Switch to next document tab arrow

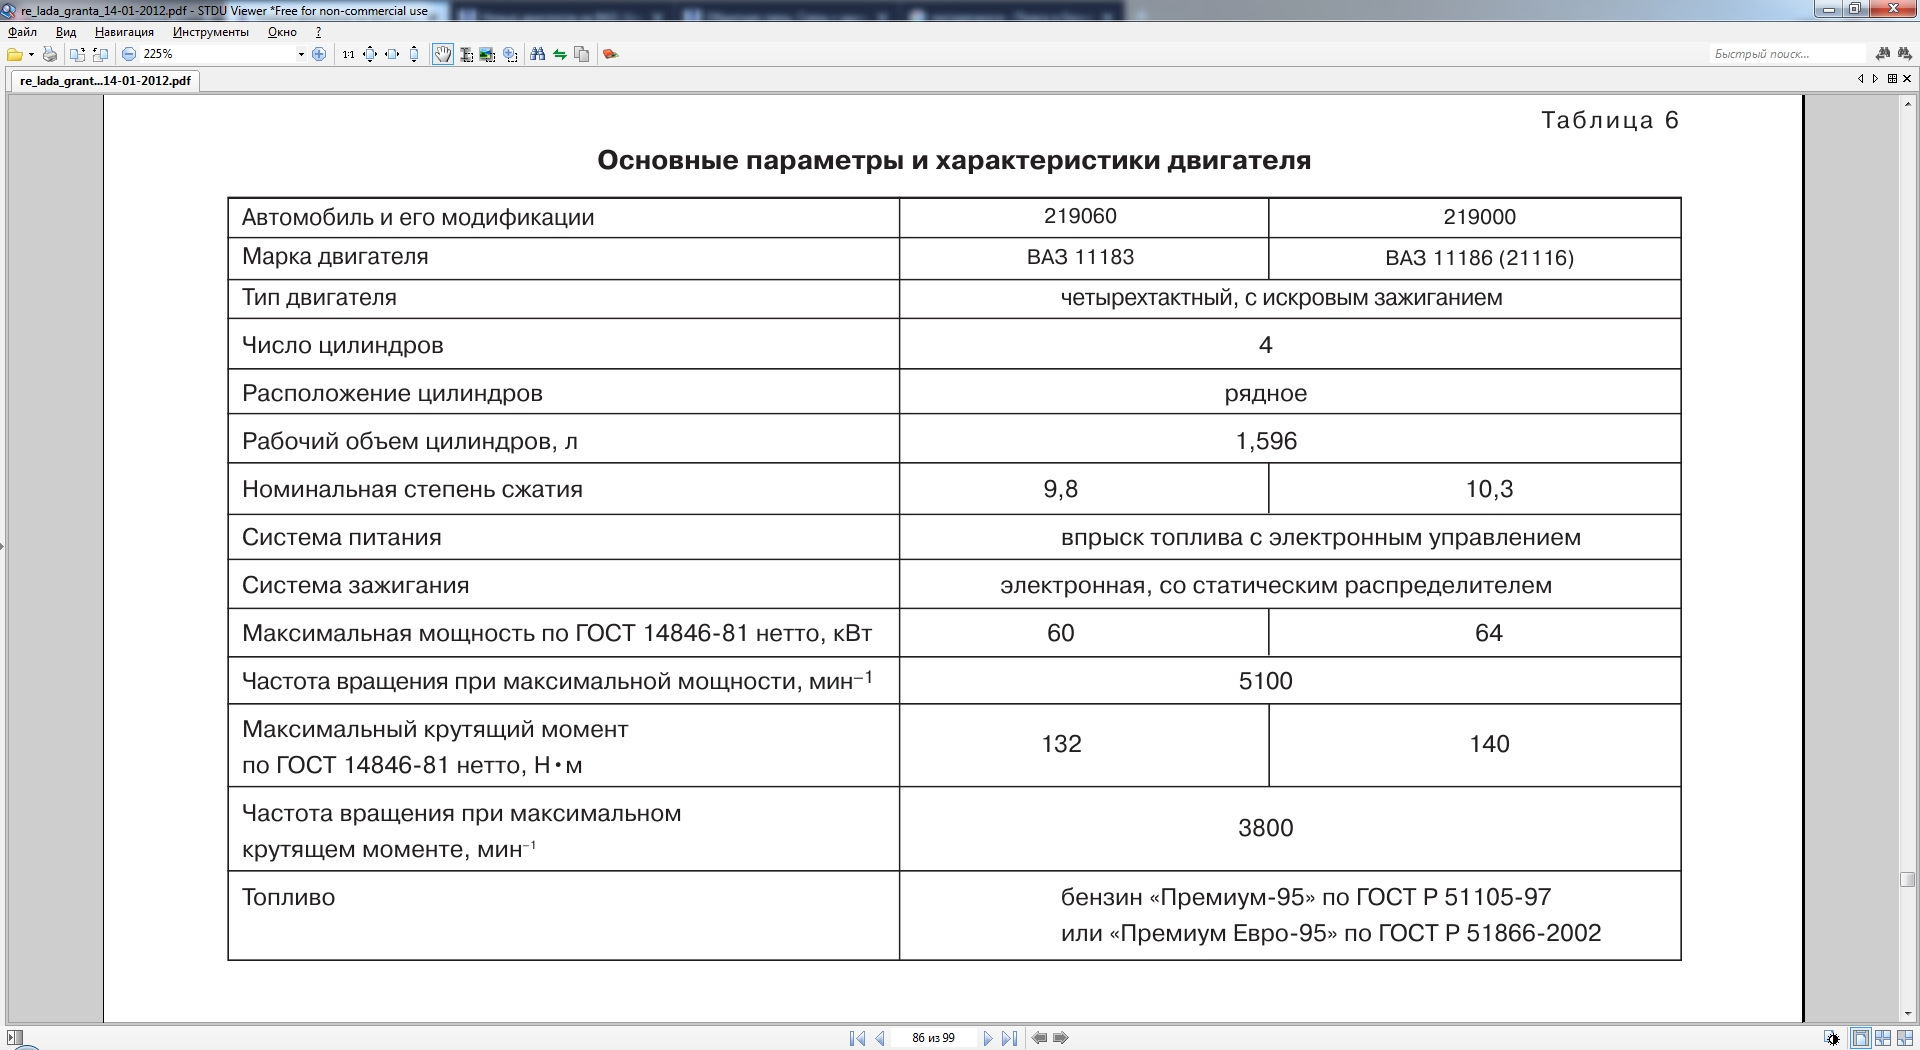1875,79
